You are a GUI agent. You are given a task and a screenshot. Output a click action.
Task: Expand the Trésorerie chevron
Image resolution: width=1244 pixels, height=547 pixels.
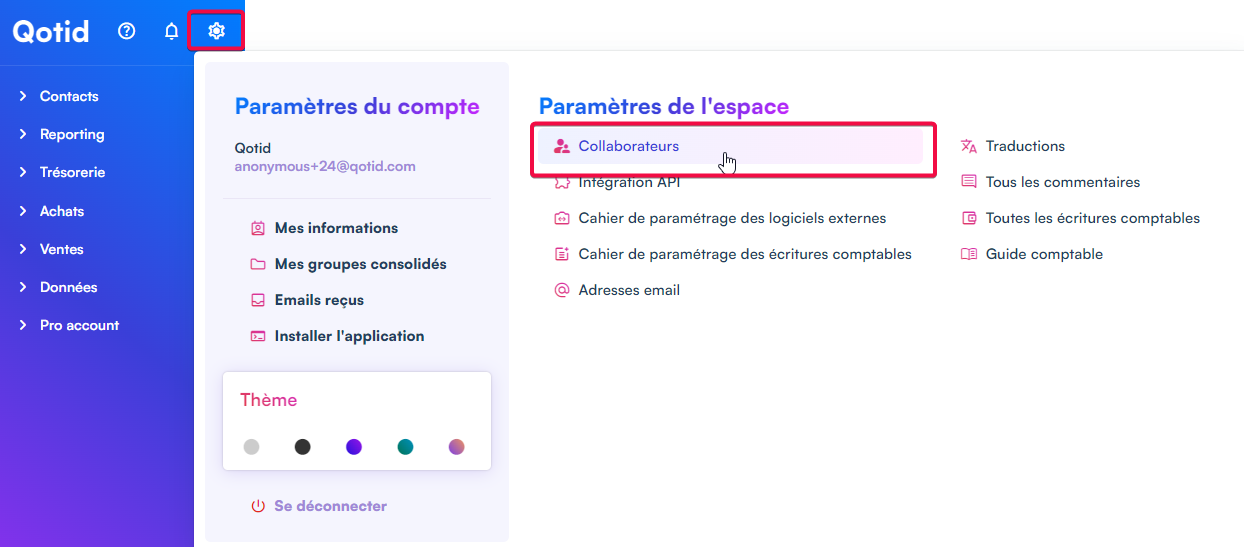click(x=23, y=172)
